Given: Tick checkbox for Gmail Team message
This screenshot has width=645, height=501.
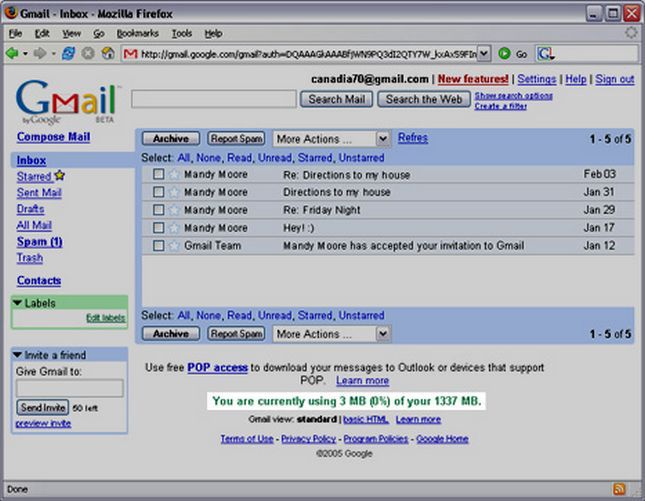Looking at the screenshot, I should coord(158,246).
